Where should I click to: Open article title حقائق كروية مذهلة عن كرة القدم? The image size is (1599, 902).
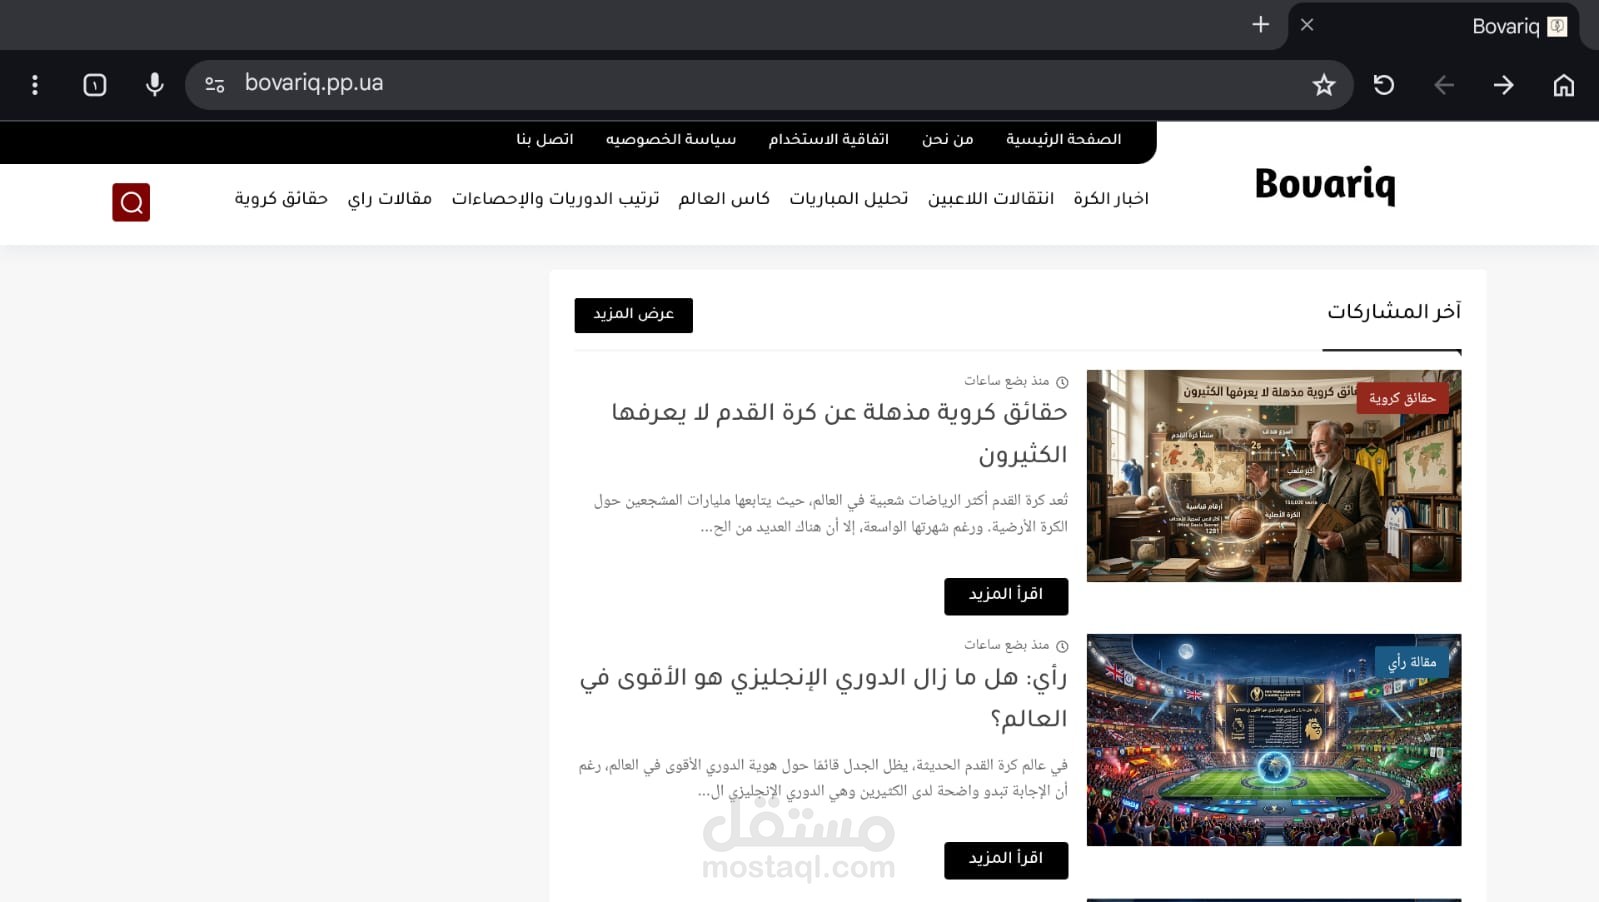click(x=839, y=433)
